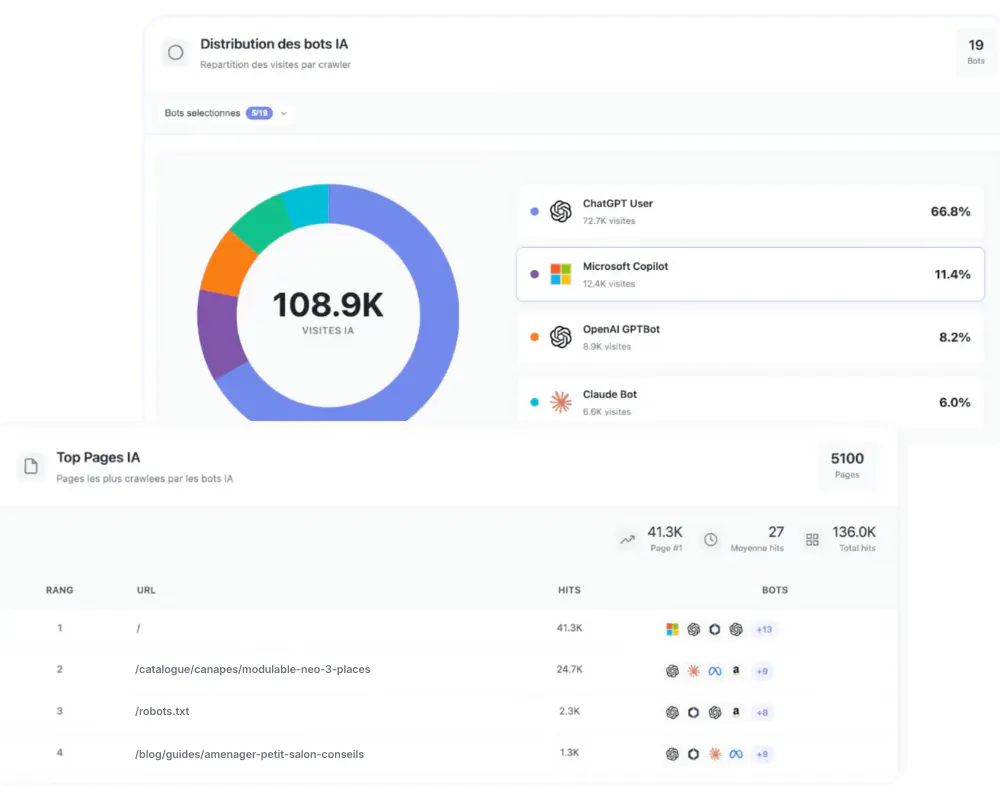1000x800 pixels.
Task: Select the Amazon bot icon in robots.txt row
Action: [736, 711]
